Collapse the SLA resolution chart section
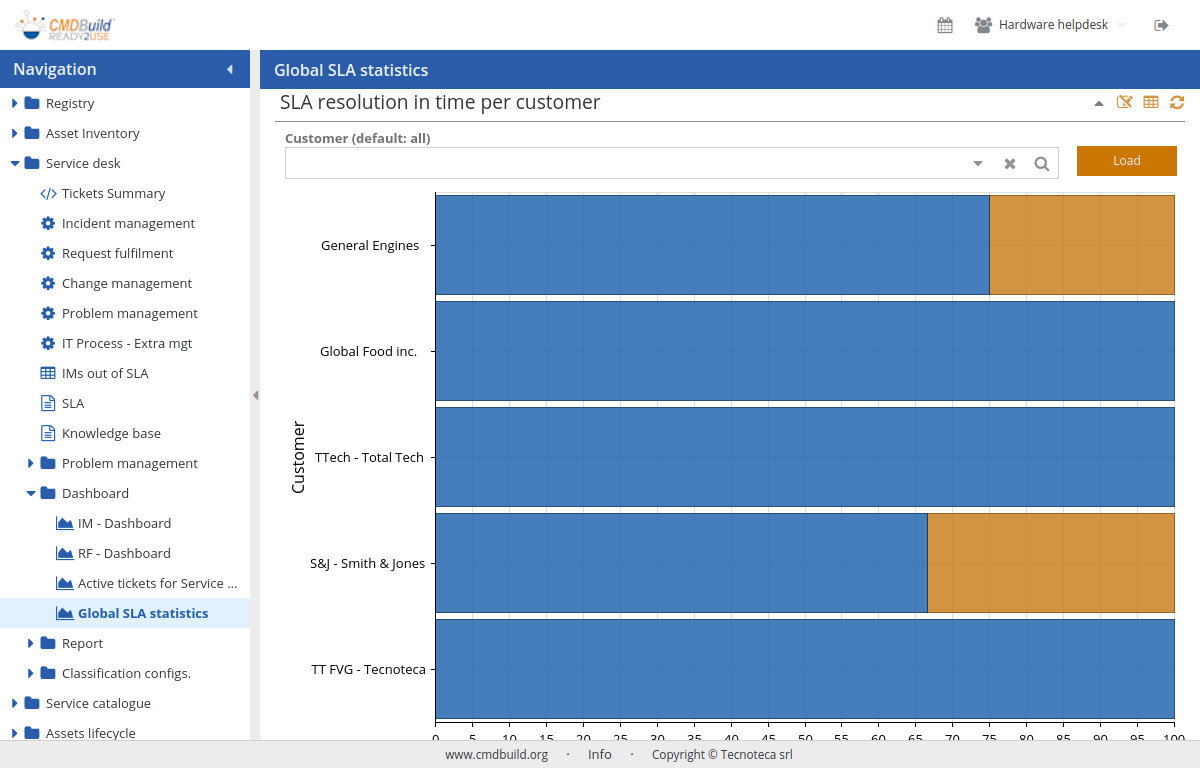The image size is (1200, 768). (1099, 103)
